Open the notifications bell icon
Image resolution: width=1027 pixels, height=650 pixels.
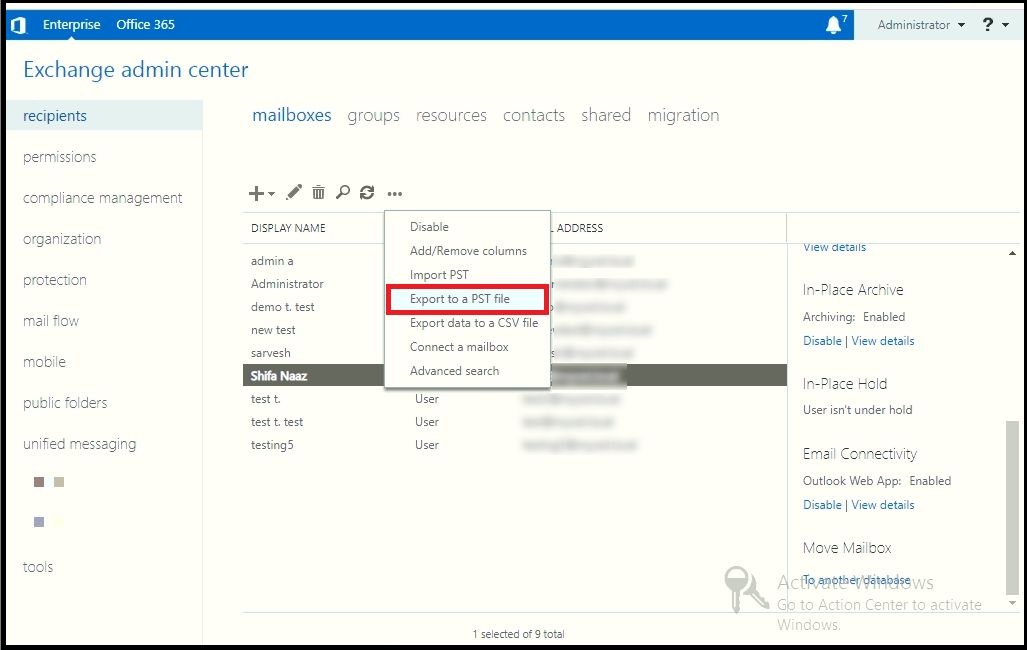point(833,25)
